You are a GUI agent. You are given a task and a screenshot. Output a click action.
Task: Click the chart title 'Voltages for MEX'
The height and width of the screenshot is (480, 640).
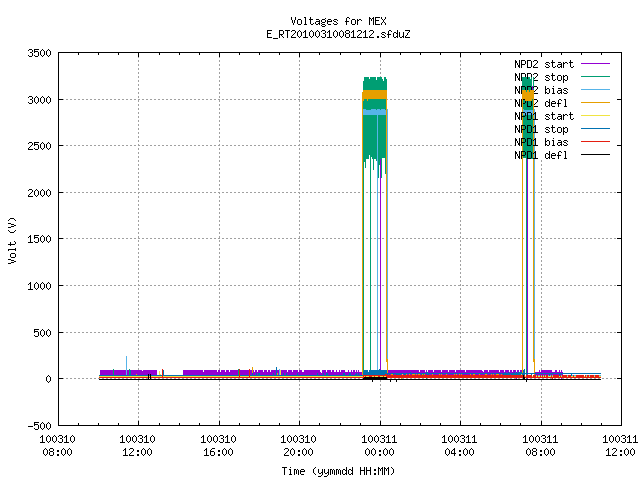tap(338, 21)
